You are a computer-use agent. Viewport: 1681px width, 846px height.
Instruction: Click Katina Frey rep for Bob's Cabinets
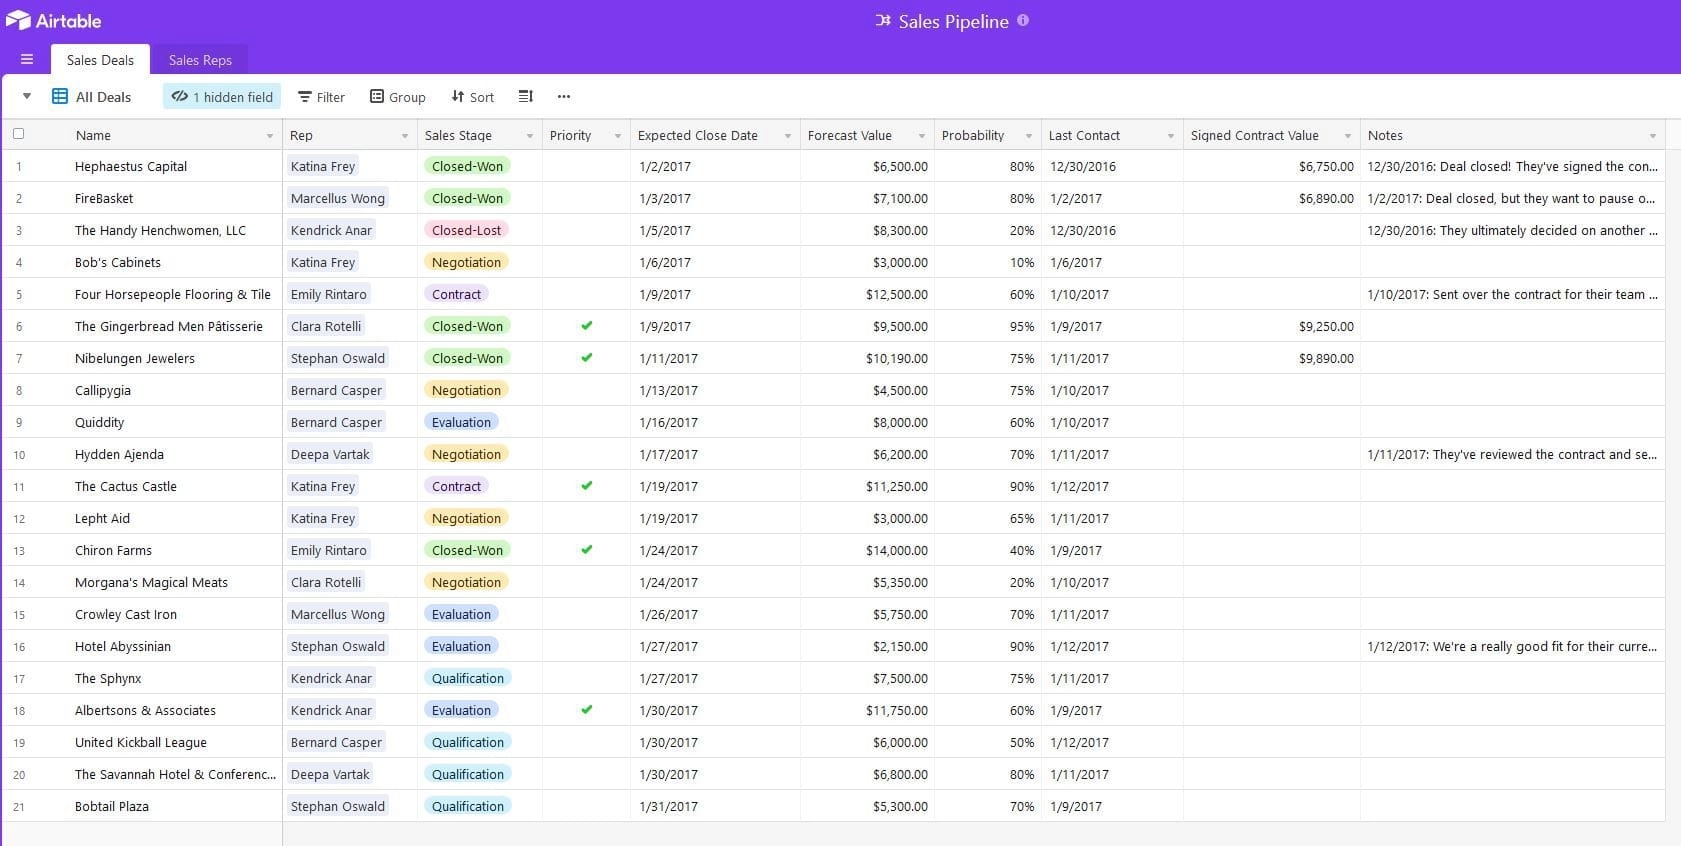[323, 262]
